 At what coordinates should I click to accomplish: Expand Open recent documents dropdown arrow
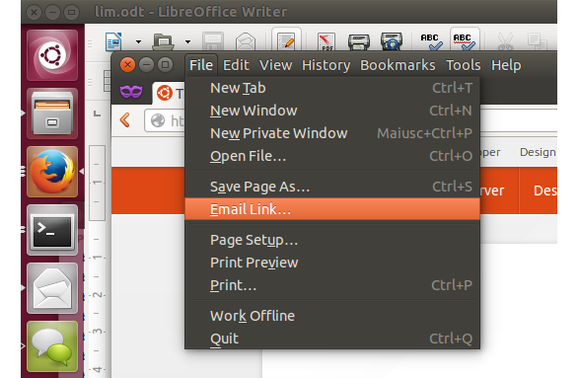point(188,42)
